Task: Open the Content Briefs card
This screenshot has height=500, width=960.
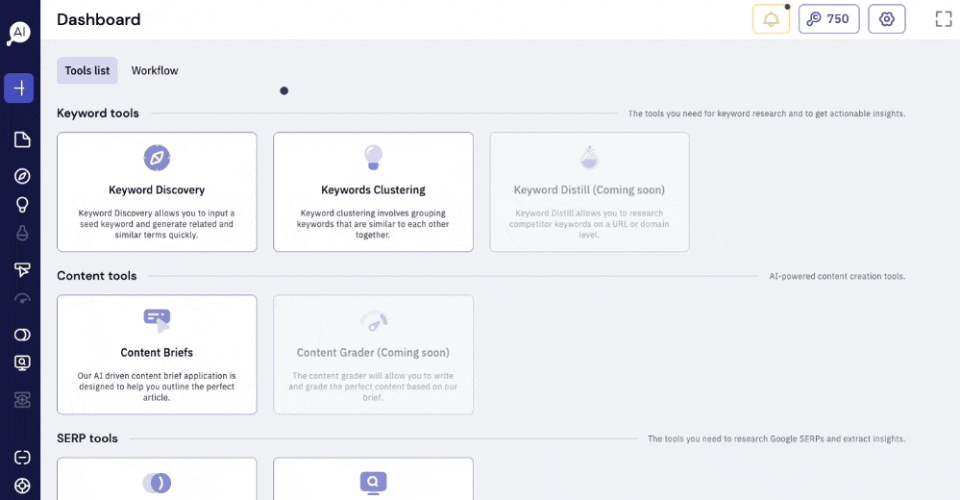Action: pos(157,354)
